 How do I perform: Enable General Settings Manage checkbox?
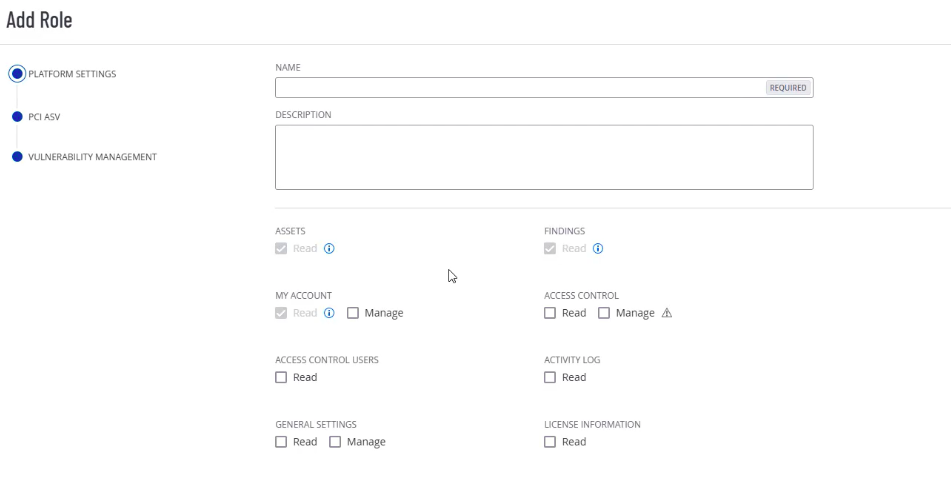pos(335,442)
